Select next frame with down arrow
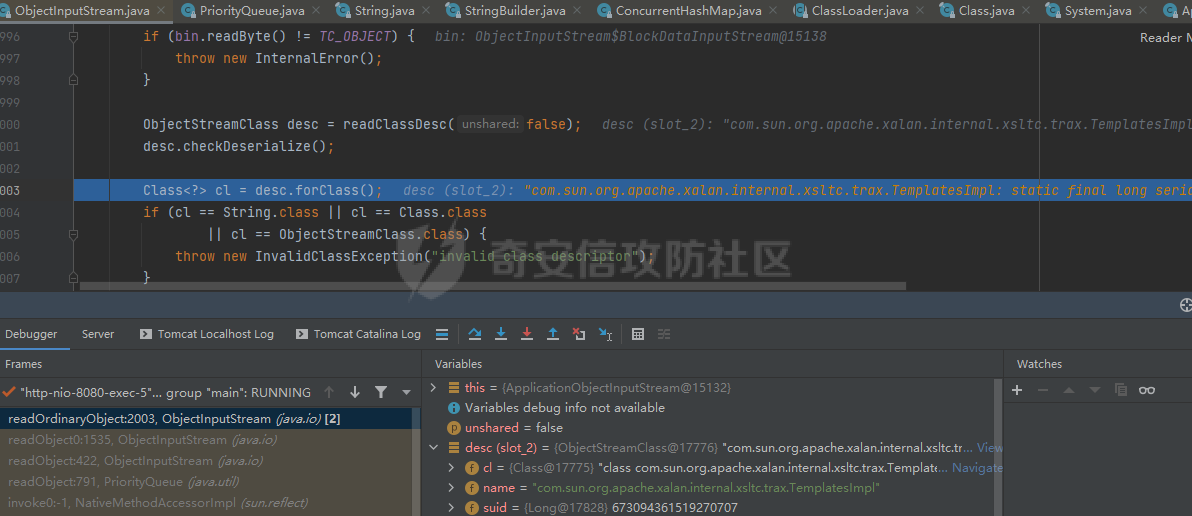Viewport: 1192px width, 516px height. 355,392
